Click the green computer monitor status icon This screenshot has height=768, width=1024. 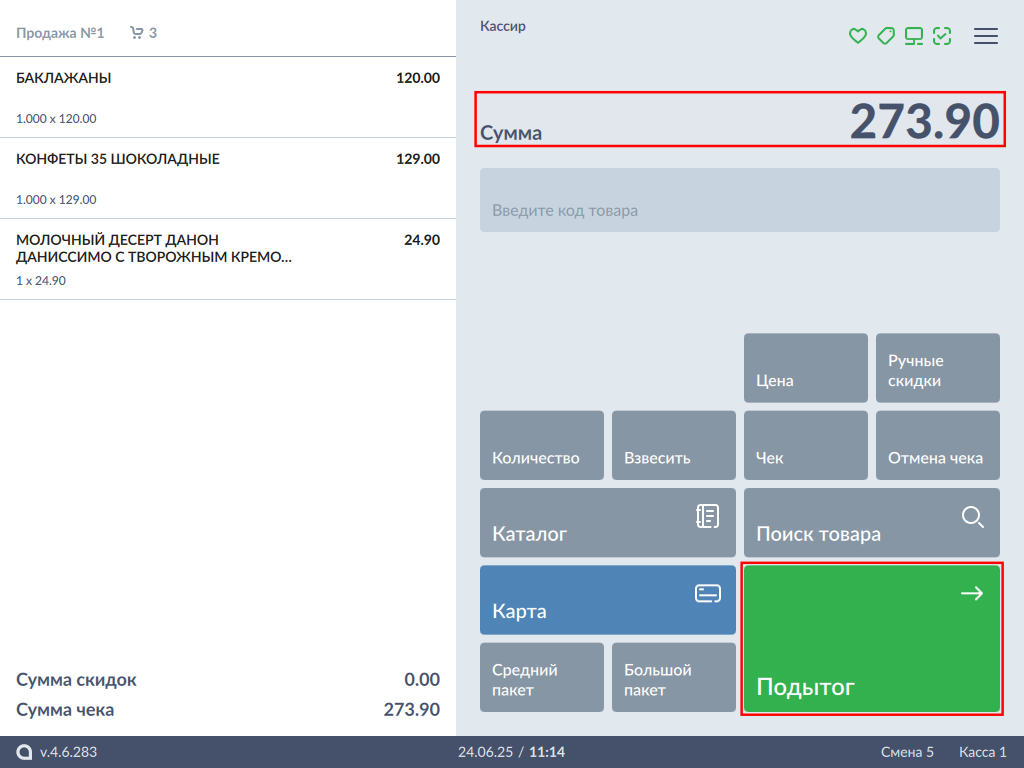913,36
